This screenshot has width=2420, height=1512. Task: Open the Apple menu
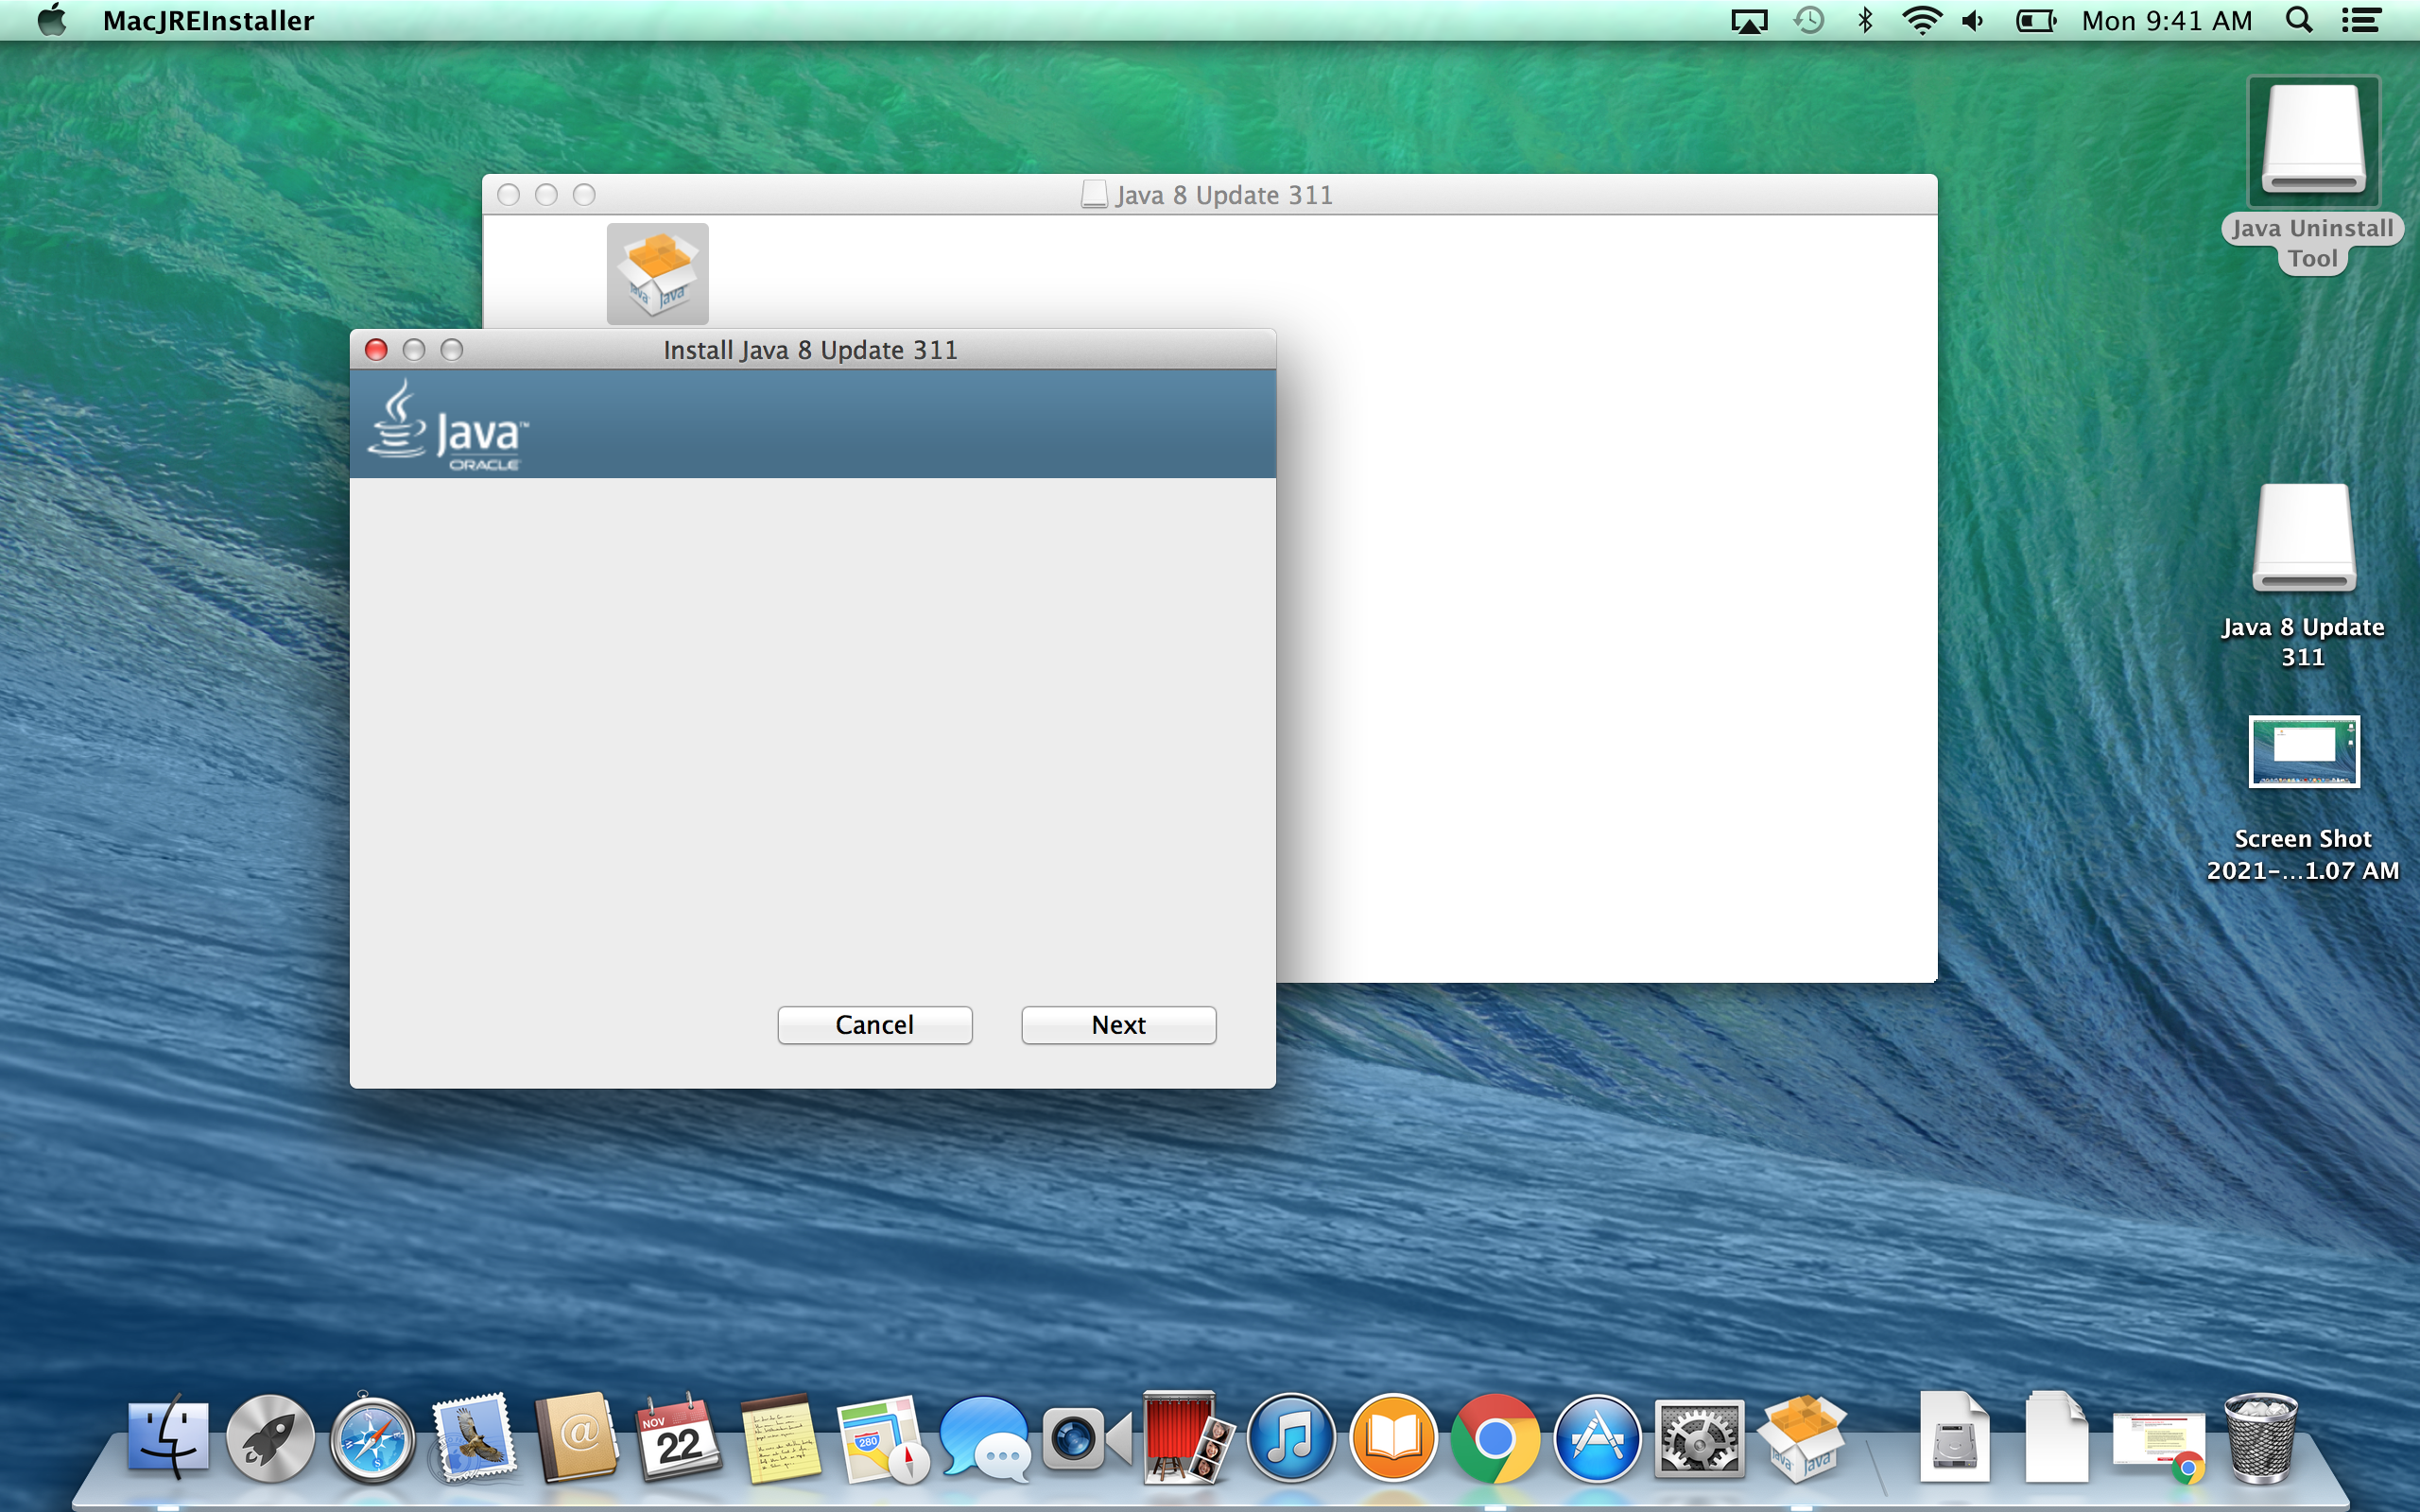(x=52, y=20)
